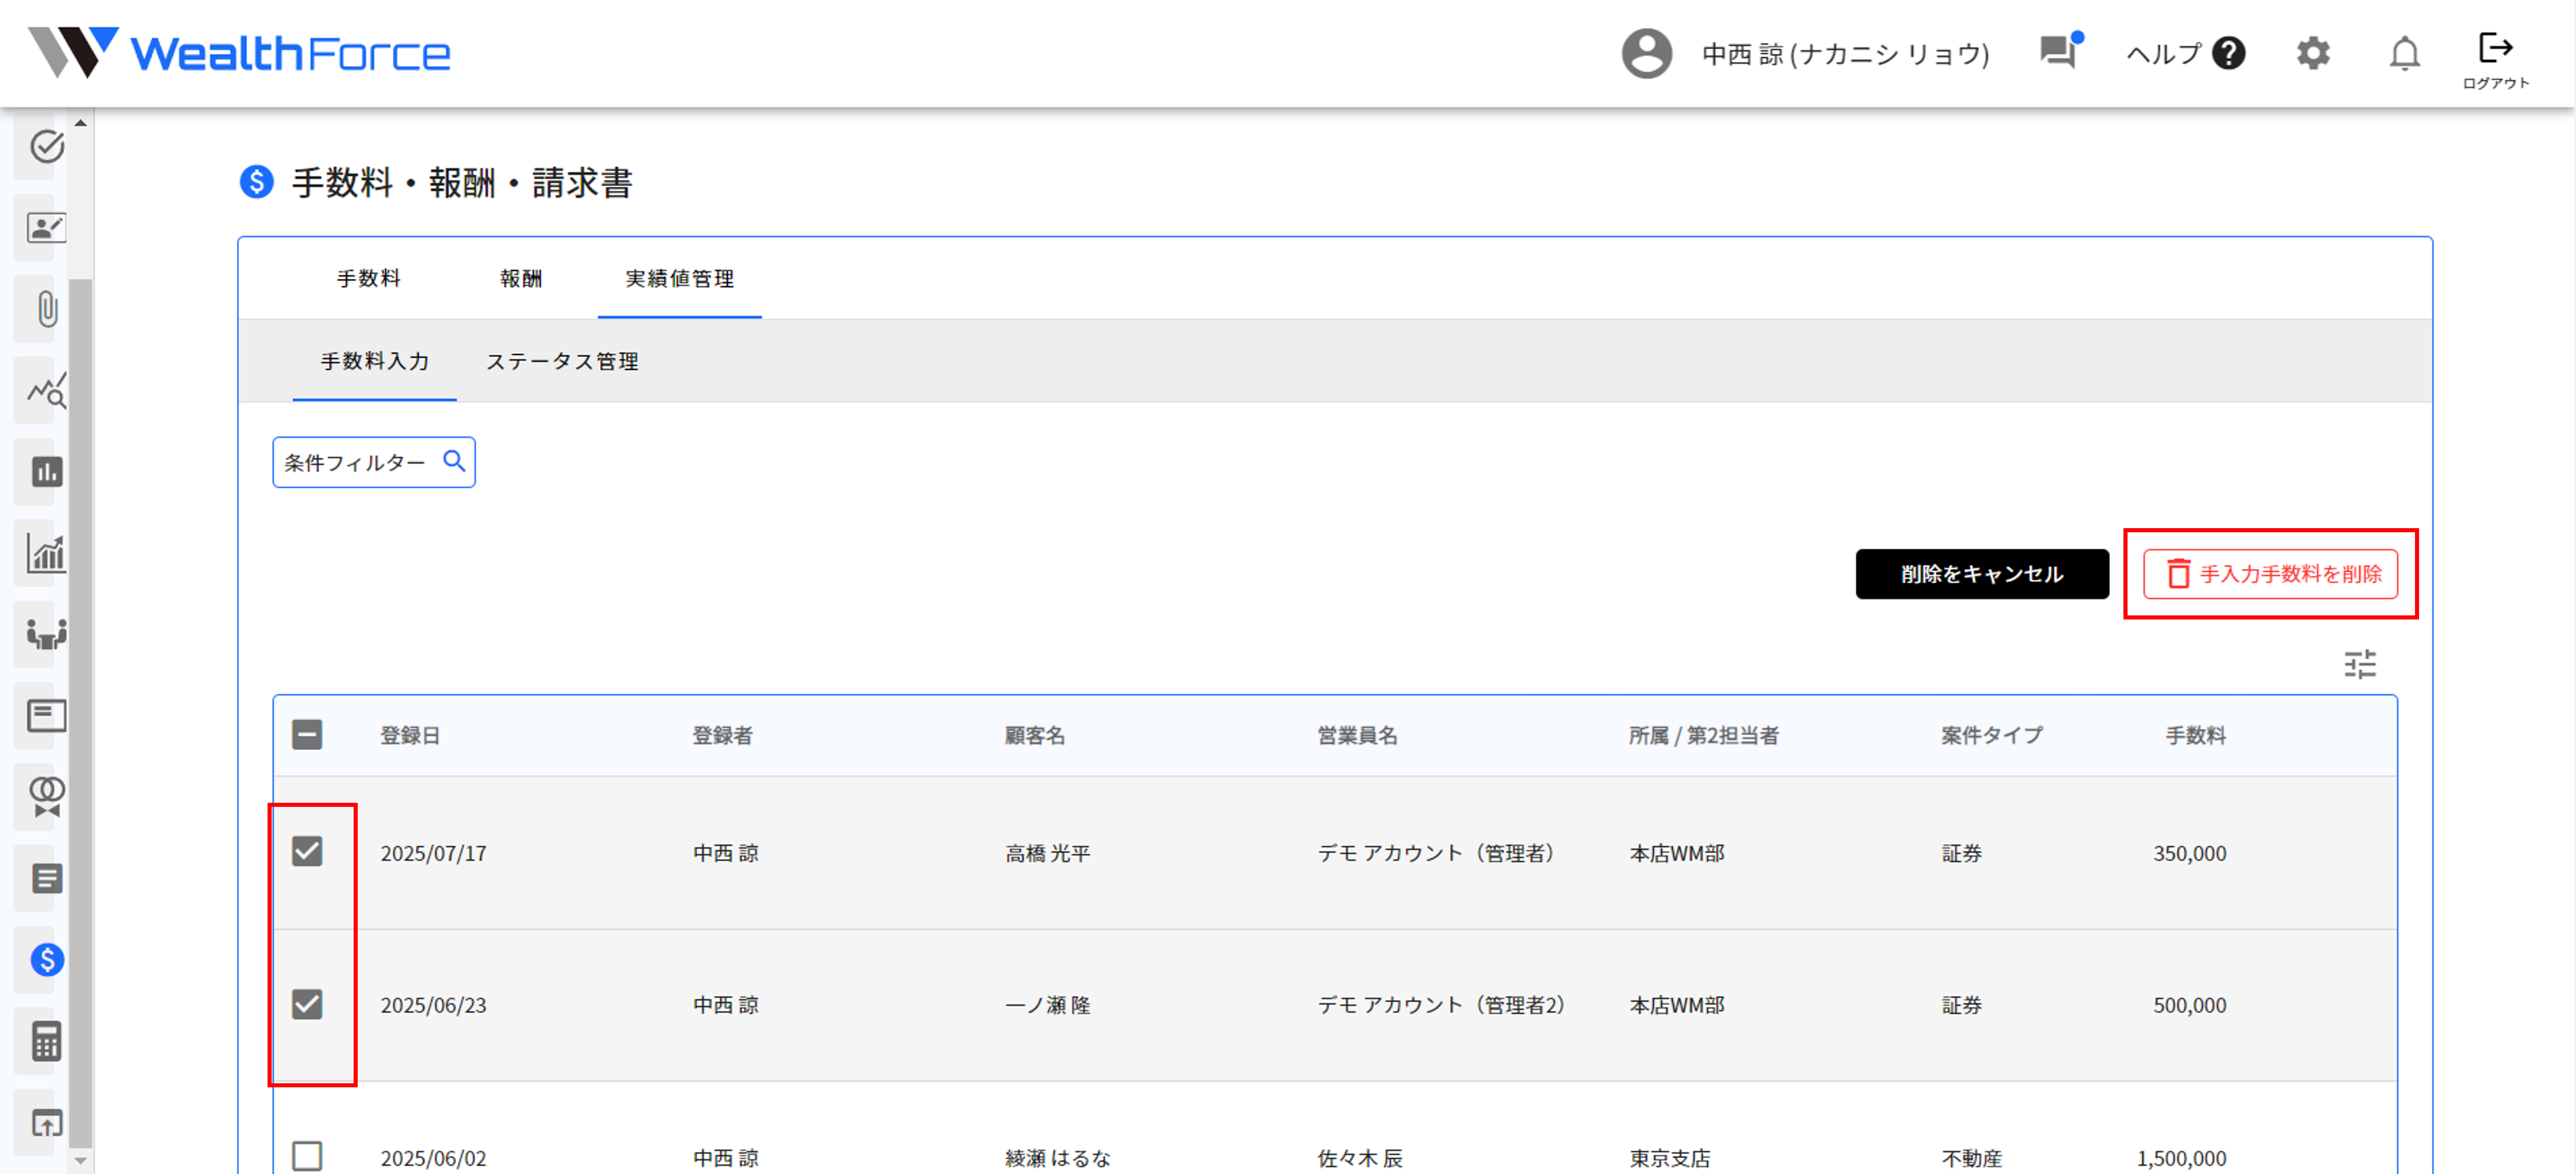
Task: Click sales rep 佐々木 辰
Action: tap(1360, 1158)
